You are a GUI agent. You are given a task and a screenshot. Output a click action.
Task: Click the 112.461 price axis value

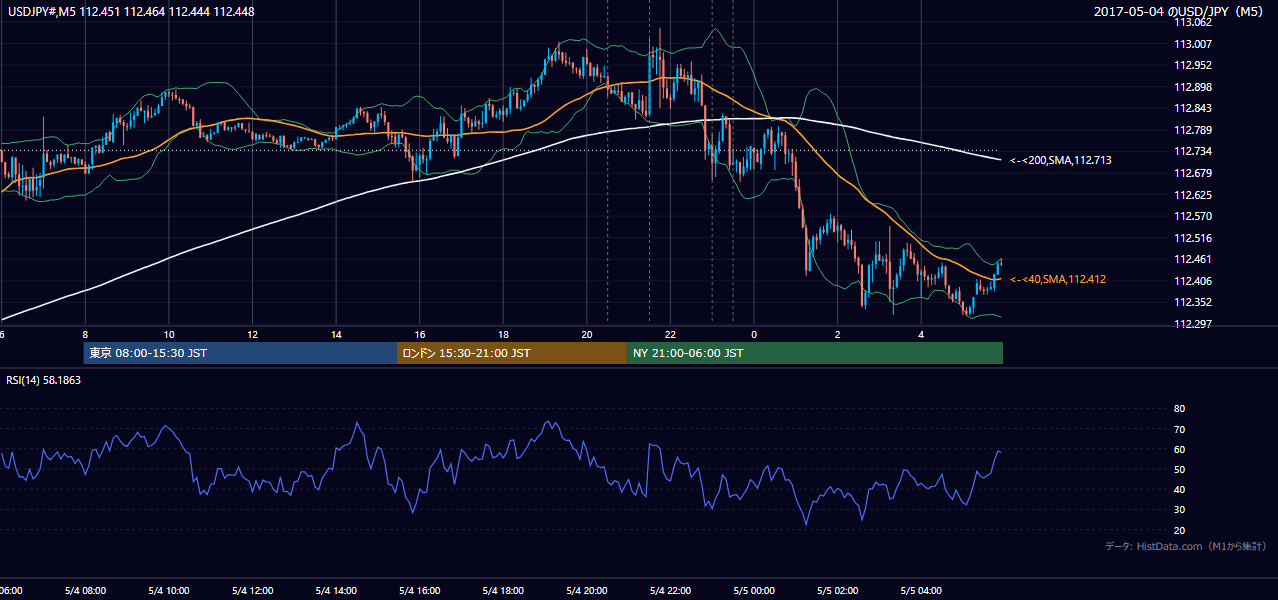coord(1193,259)
